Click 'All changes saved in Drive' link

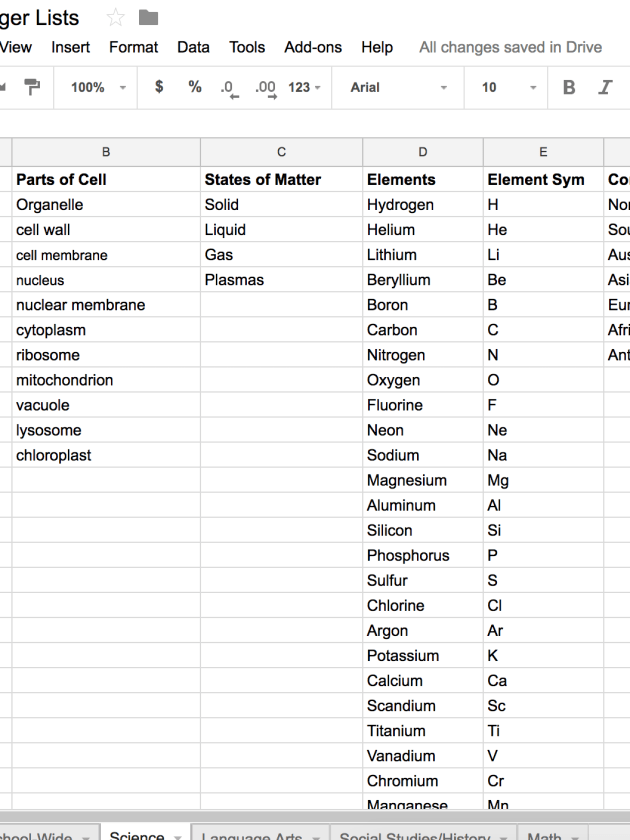pyautogui.click(x=510, y=47)
